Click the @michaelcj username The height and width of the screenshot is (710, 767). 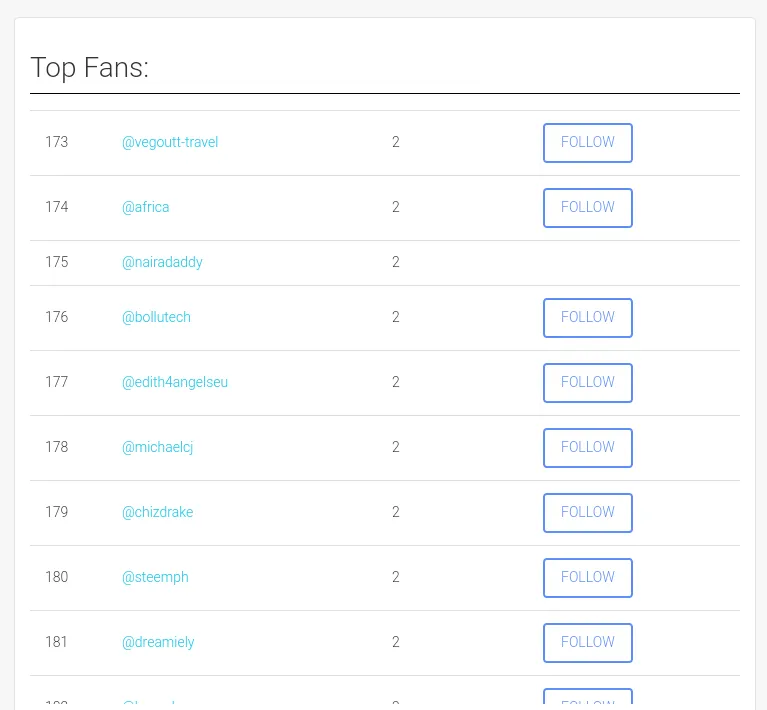click(157, 448)
